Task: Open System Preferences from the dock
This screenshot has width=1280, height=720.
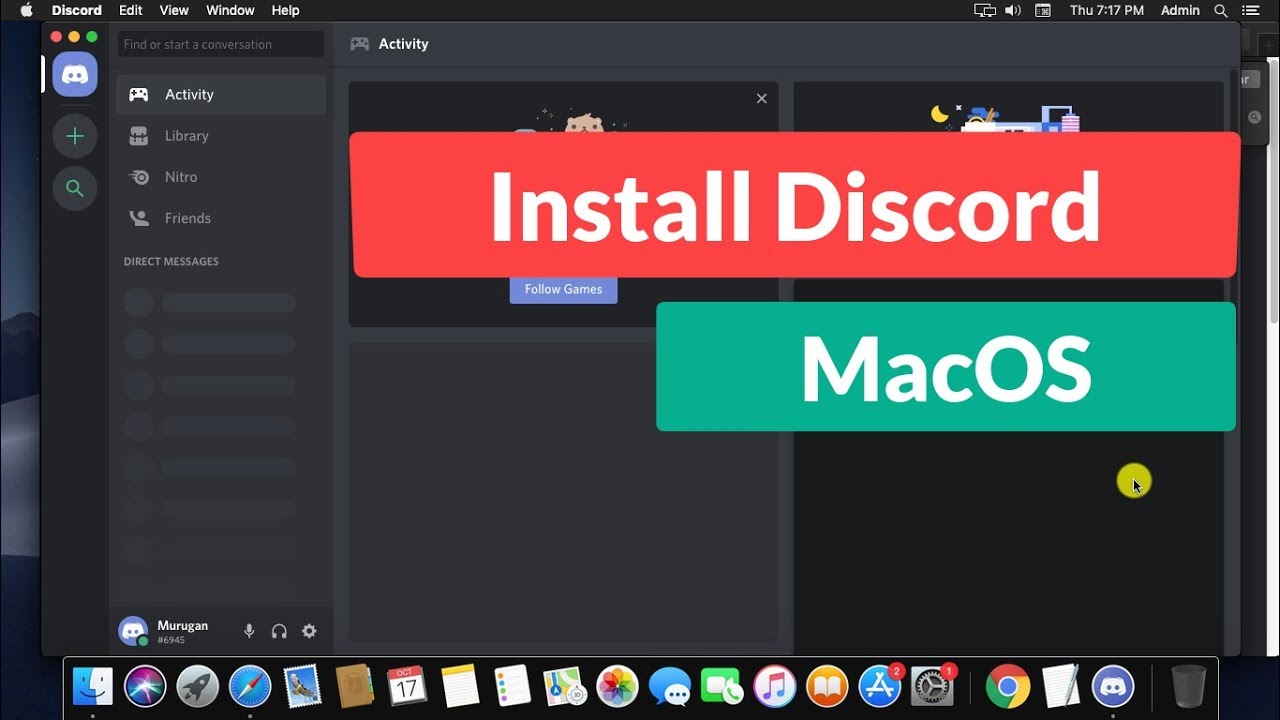Action: [932, 687]
